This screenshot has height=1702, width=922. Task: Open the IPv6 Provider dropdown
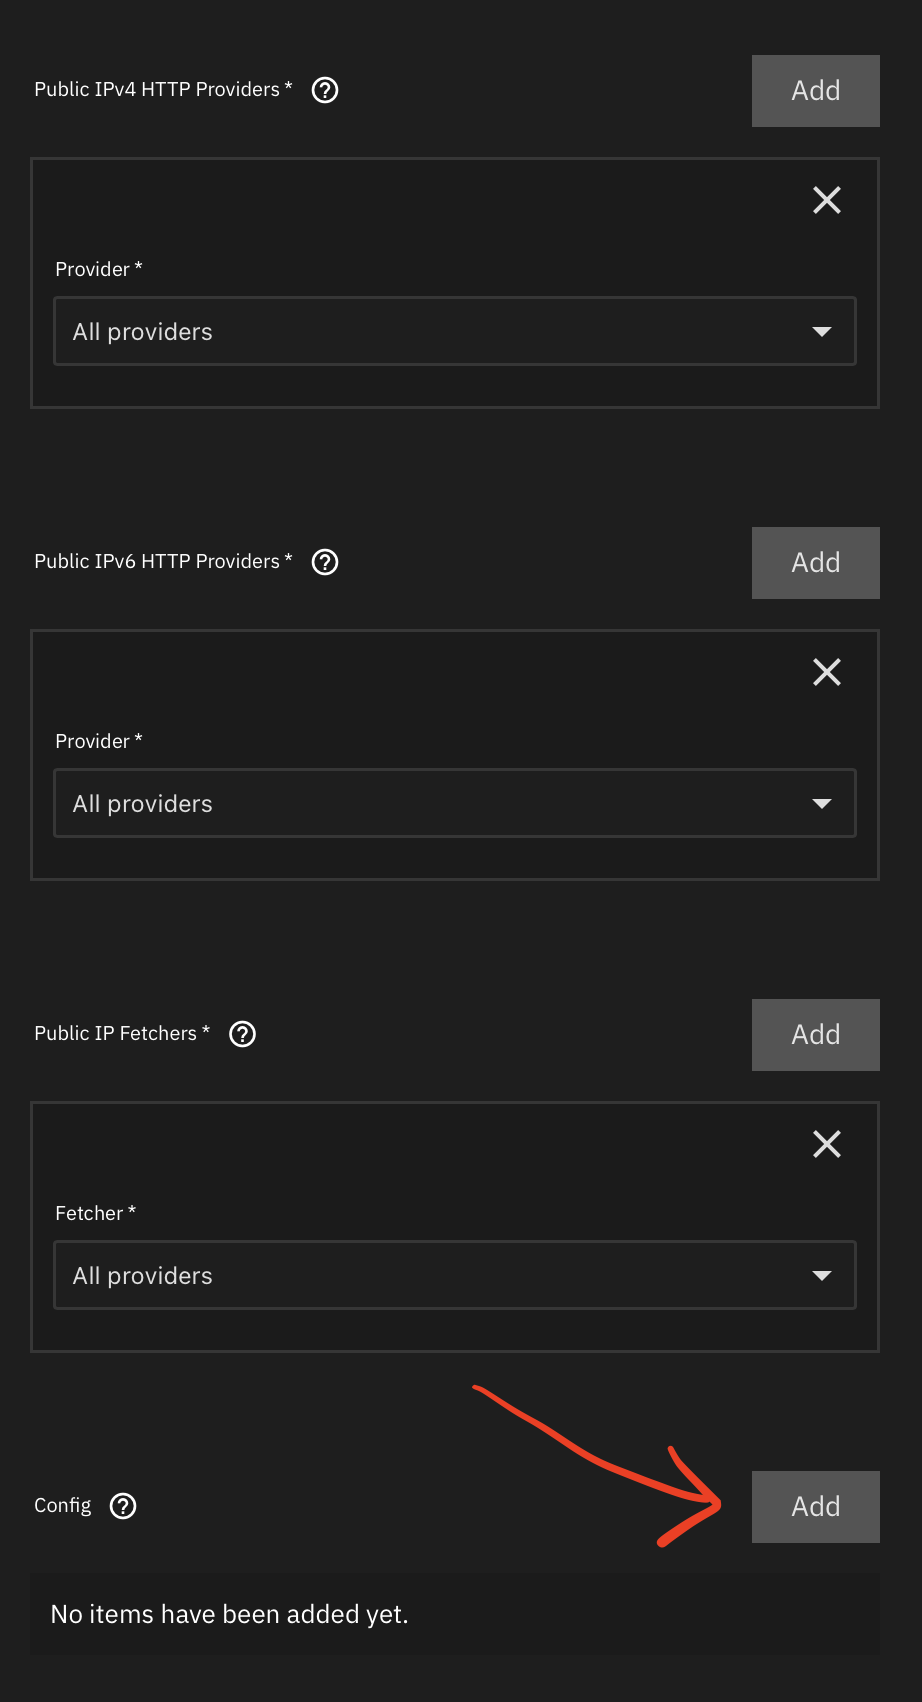coord(455,803)
